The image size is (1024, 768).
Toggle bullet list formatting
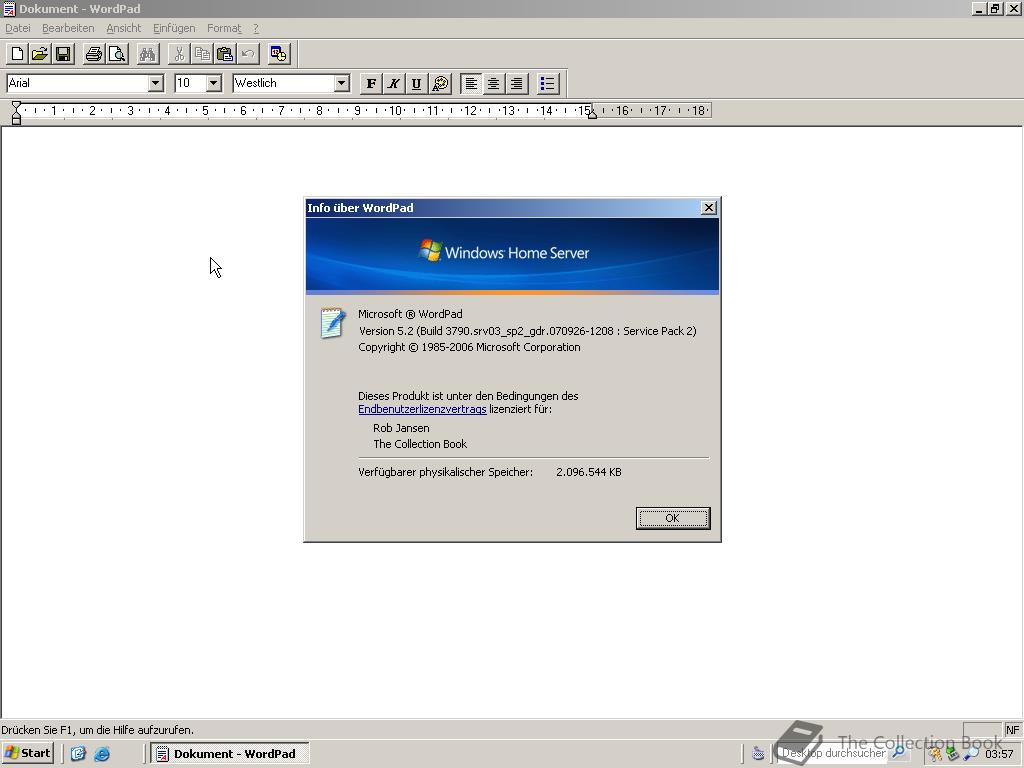click(547, 84)
